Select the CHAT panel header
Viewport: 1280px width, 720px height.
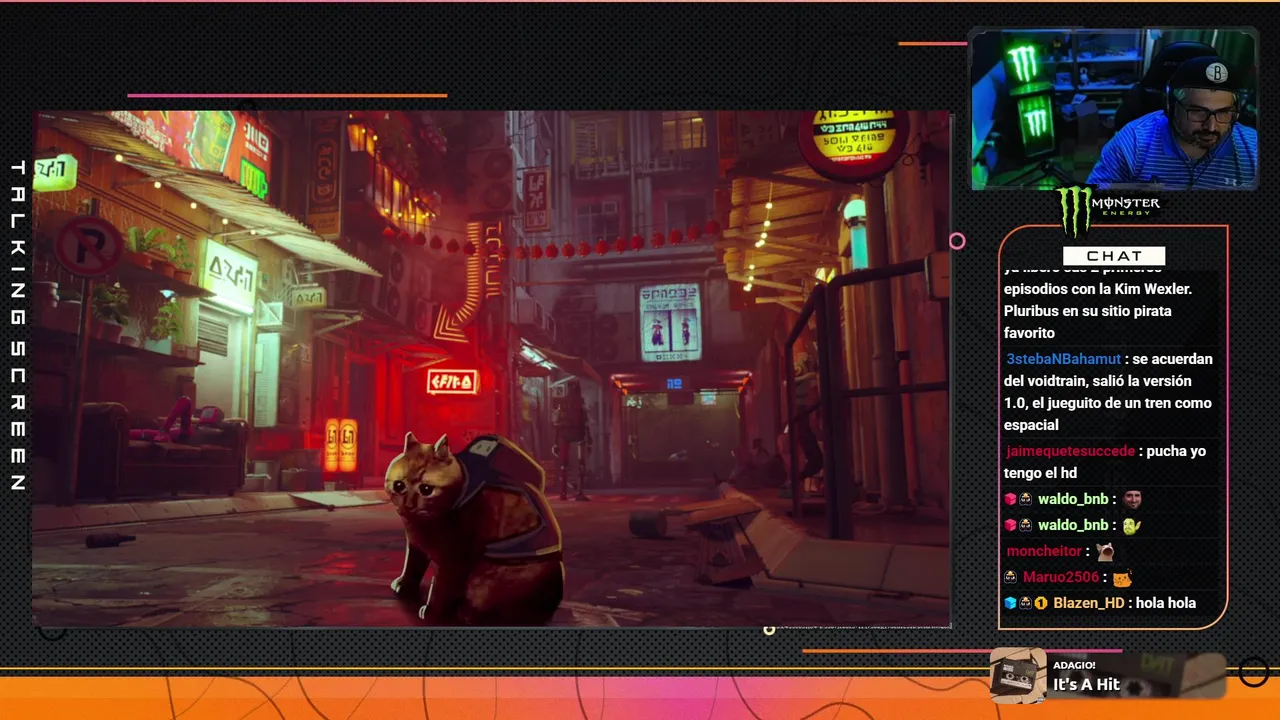pos(1114,256)
